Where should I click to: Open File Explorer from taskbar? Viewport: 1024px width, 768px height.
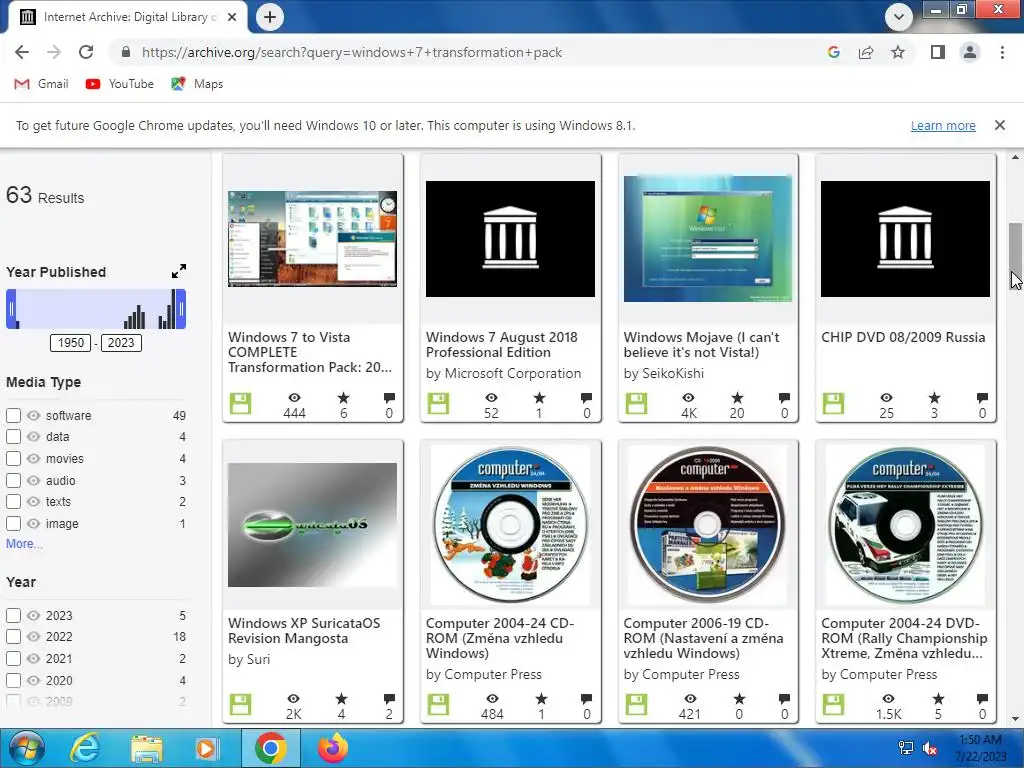[x=147, y=748]
